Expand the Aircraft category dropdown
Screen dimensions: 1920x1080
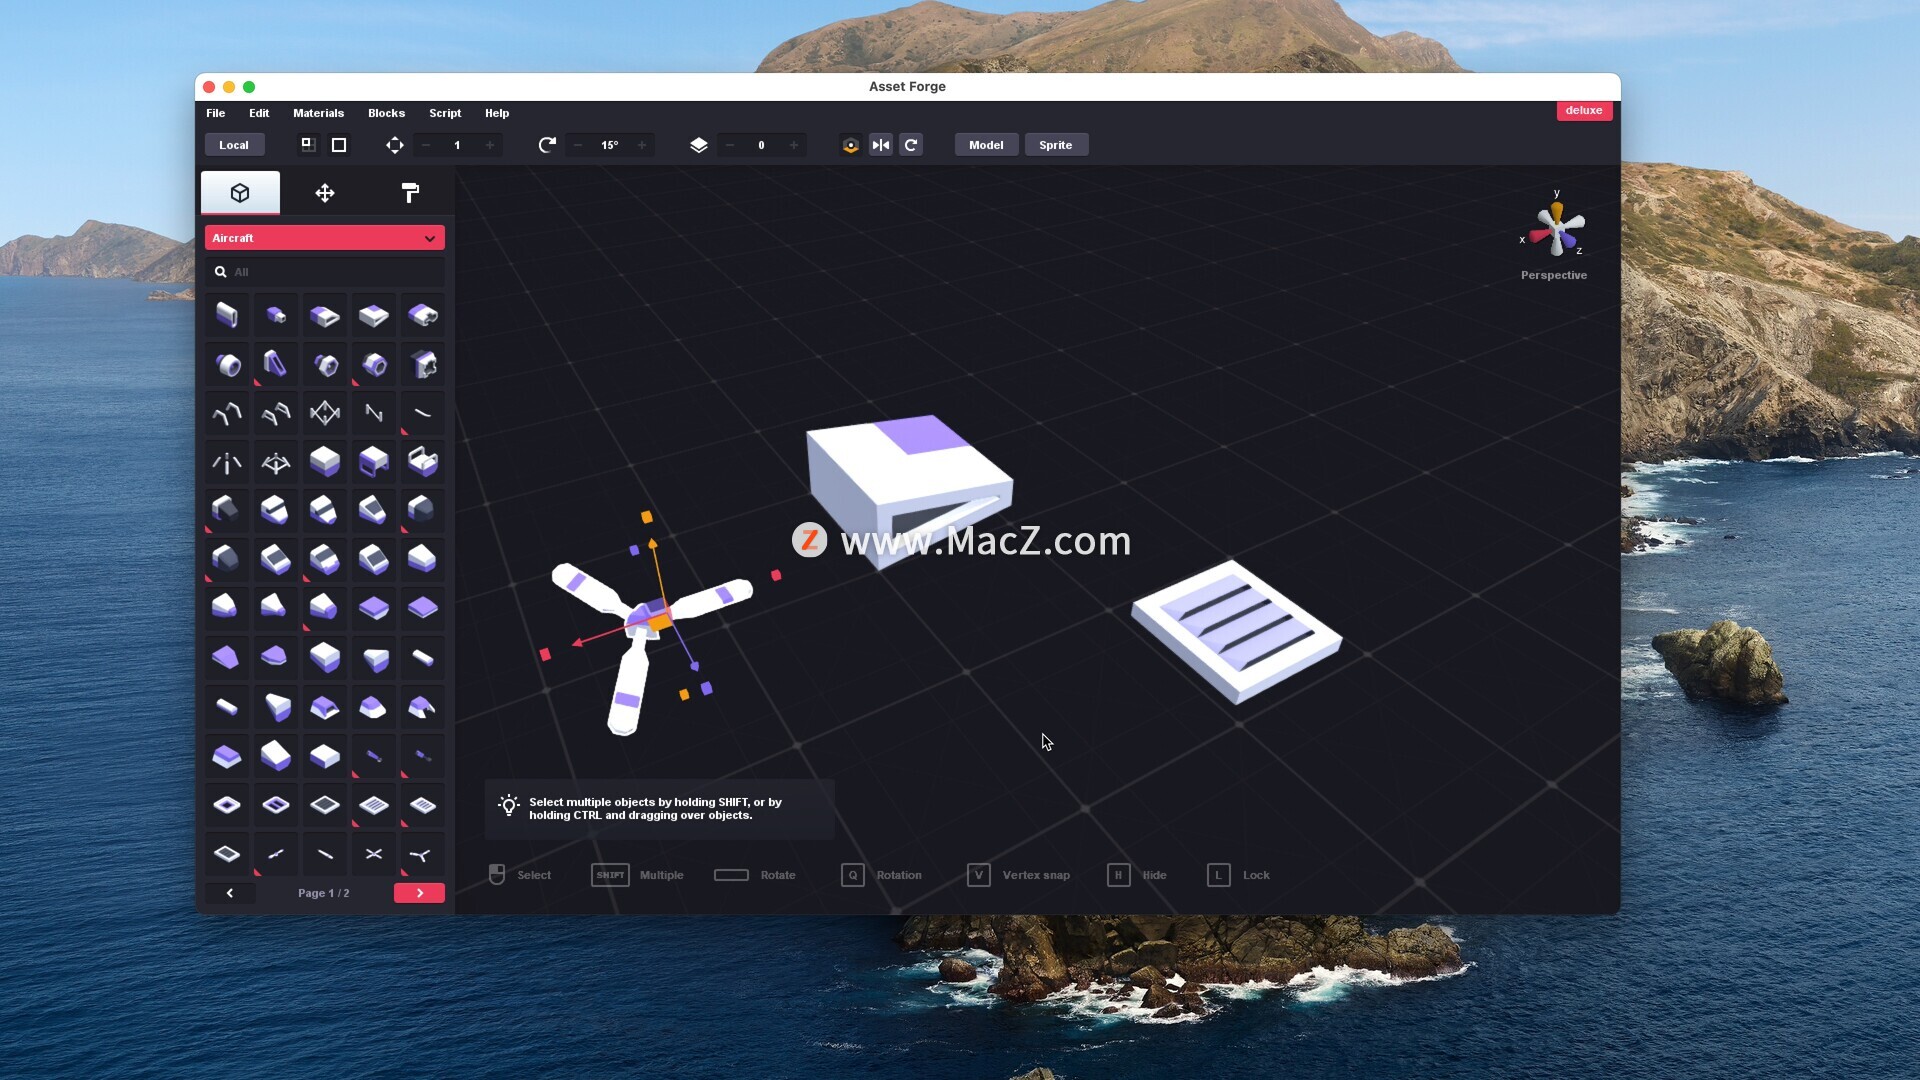pyautogui.click(x=325, y=238)
